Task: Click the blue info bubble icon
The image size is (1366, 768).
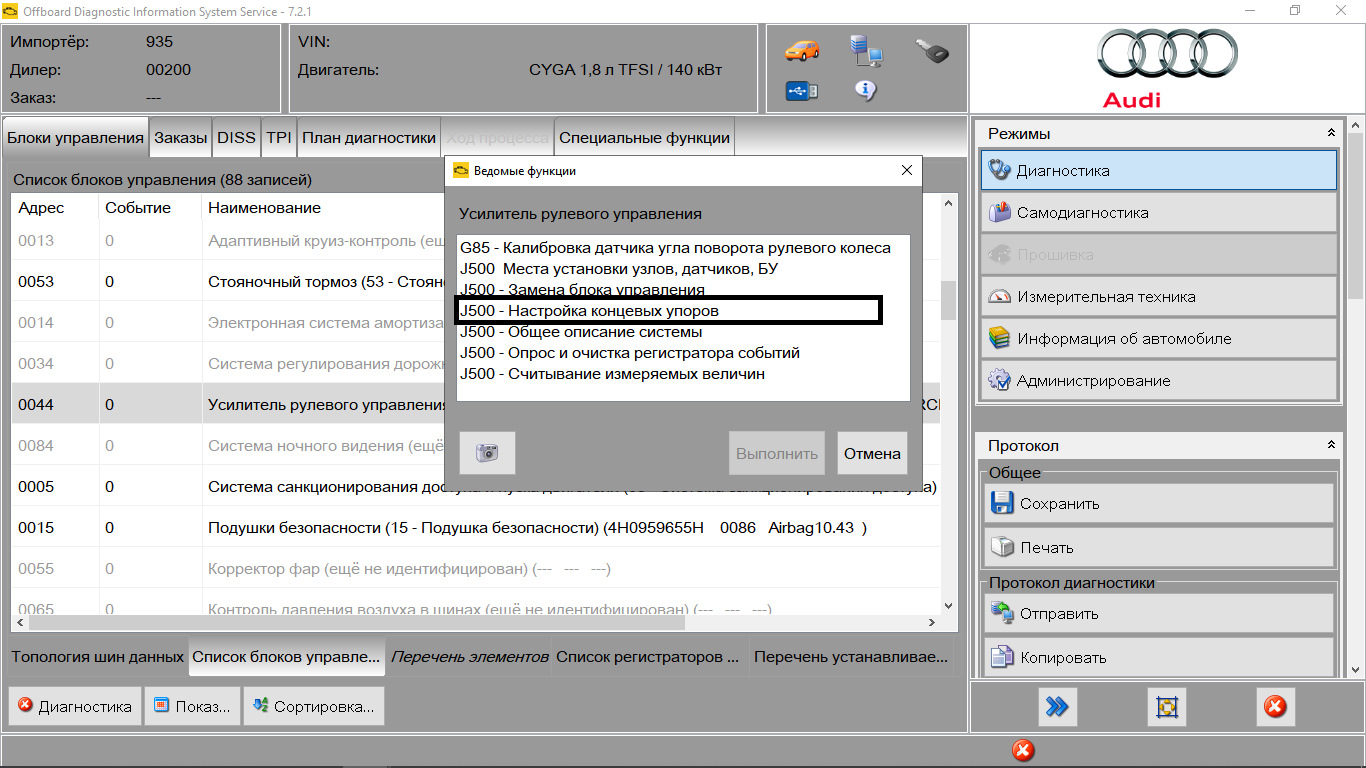Action: (866, 91)
